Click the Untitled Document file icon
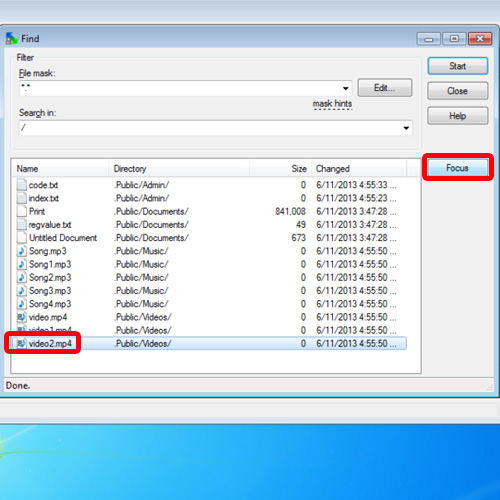The height and width of the screenshot is (500, 500). tap(22, 238)
